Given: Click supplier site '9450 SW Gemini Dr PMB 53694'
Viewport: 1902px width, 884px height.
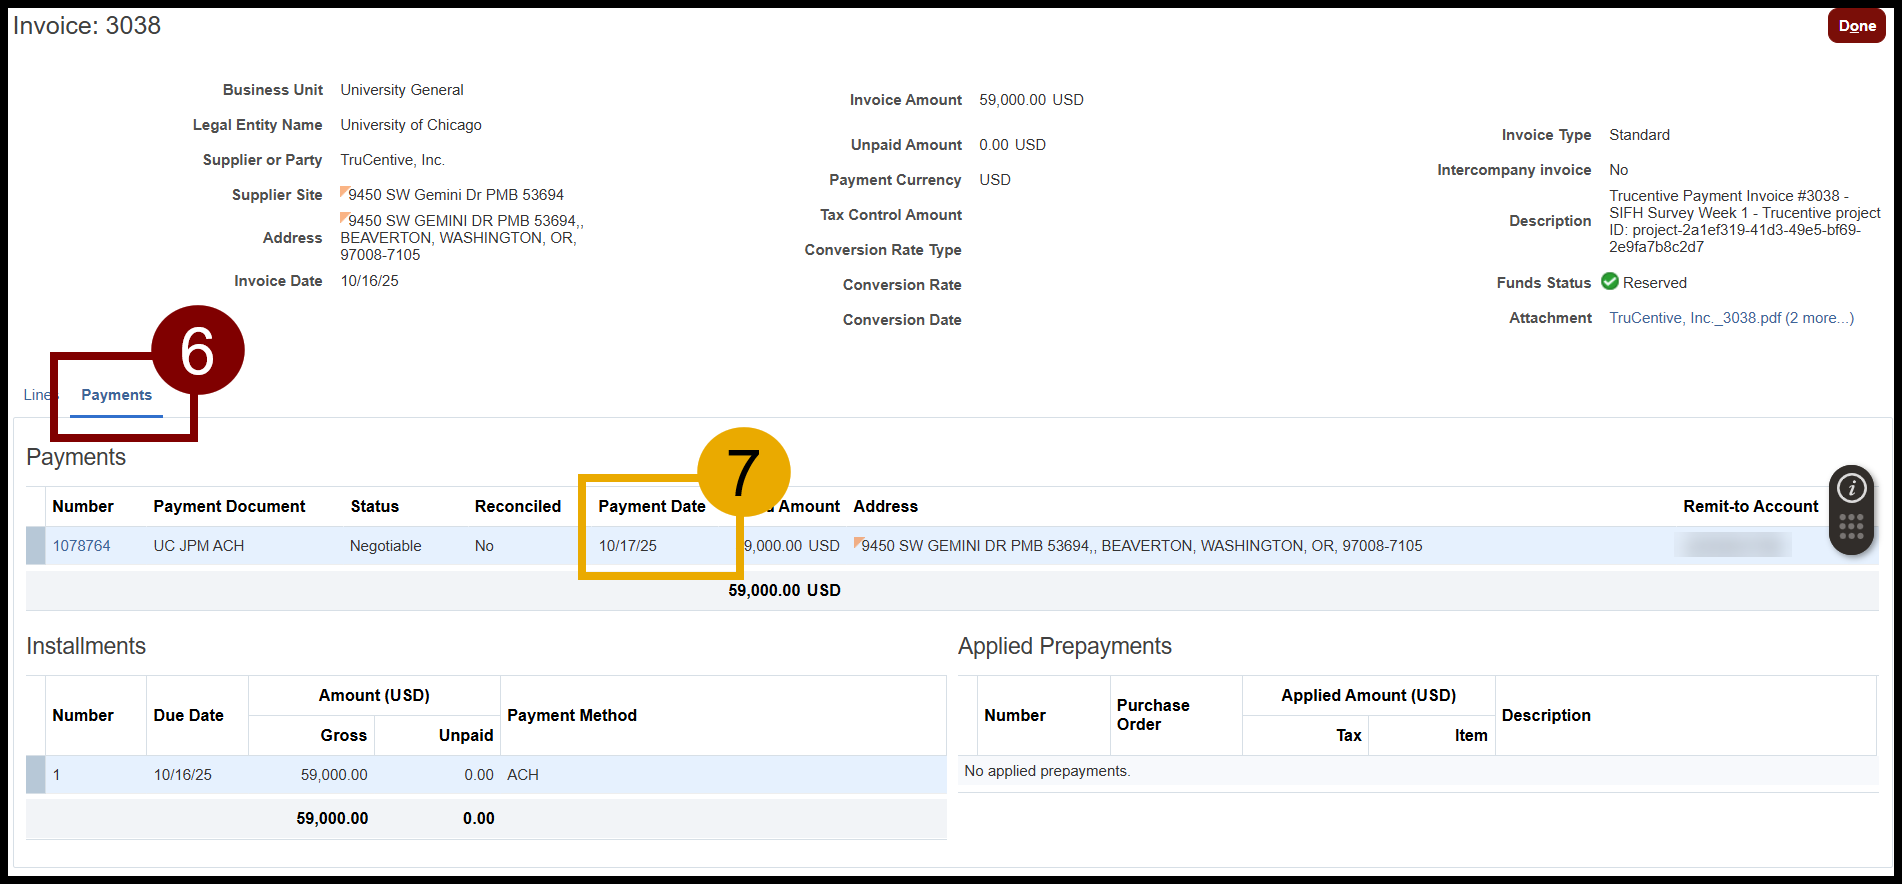Looking at the screenshot, I should click(455, 195).
